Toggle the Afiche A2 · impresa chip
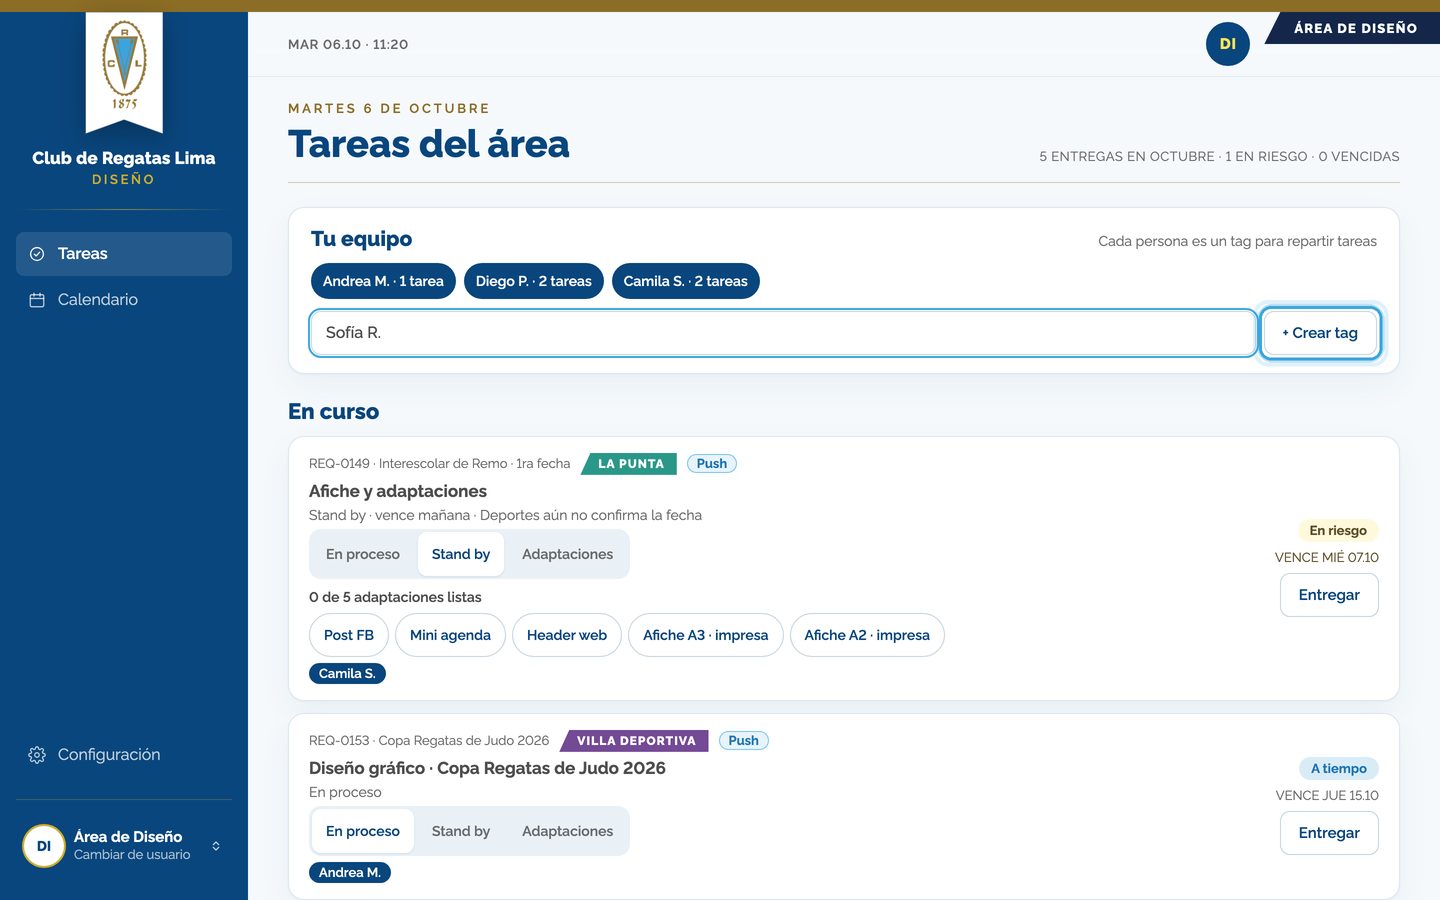 [x=867, y=635]
